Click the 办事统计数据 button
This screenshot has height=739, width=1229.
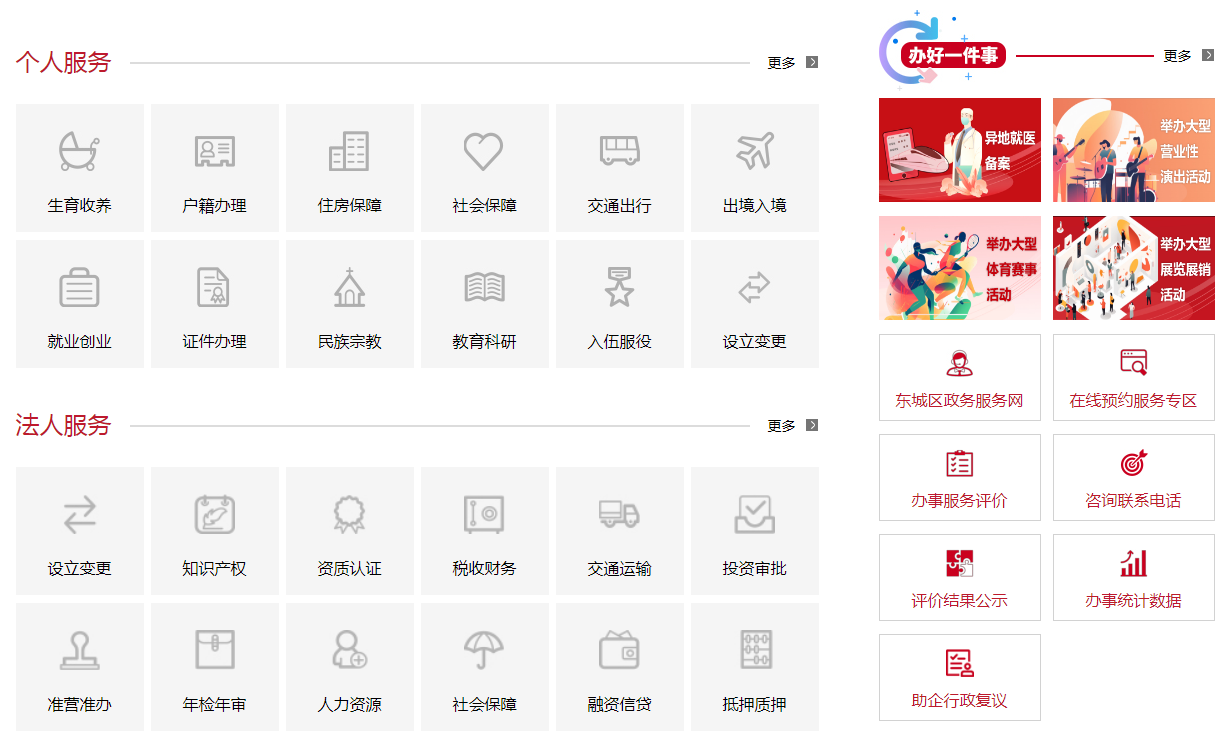1133,578
